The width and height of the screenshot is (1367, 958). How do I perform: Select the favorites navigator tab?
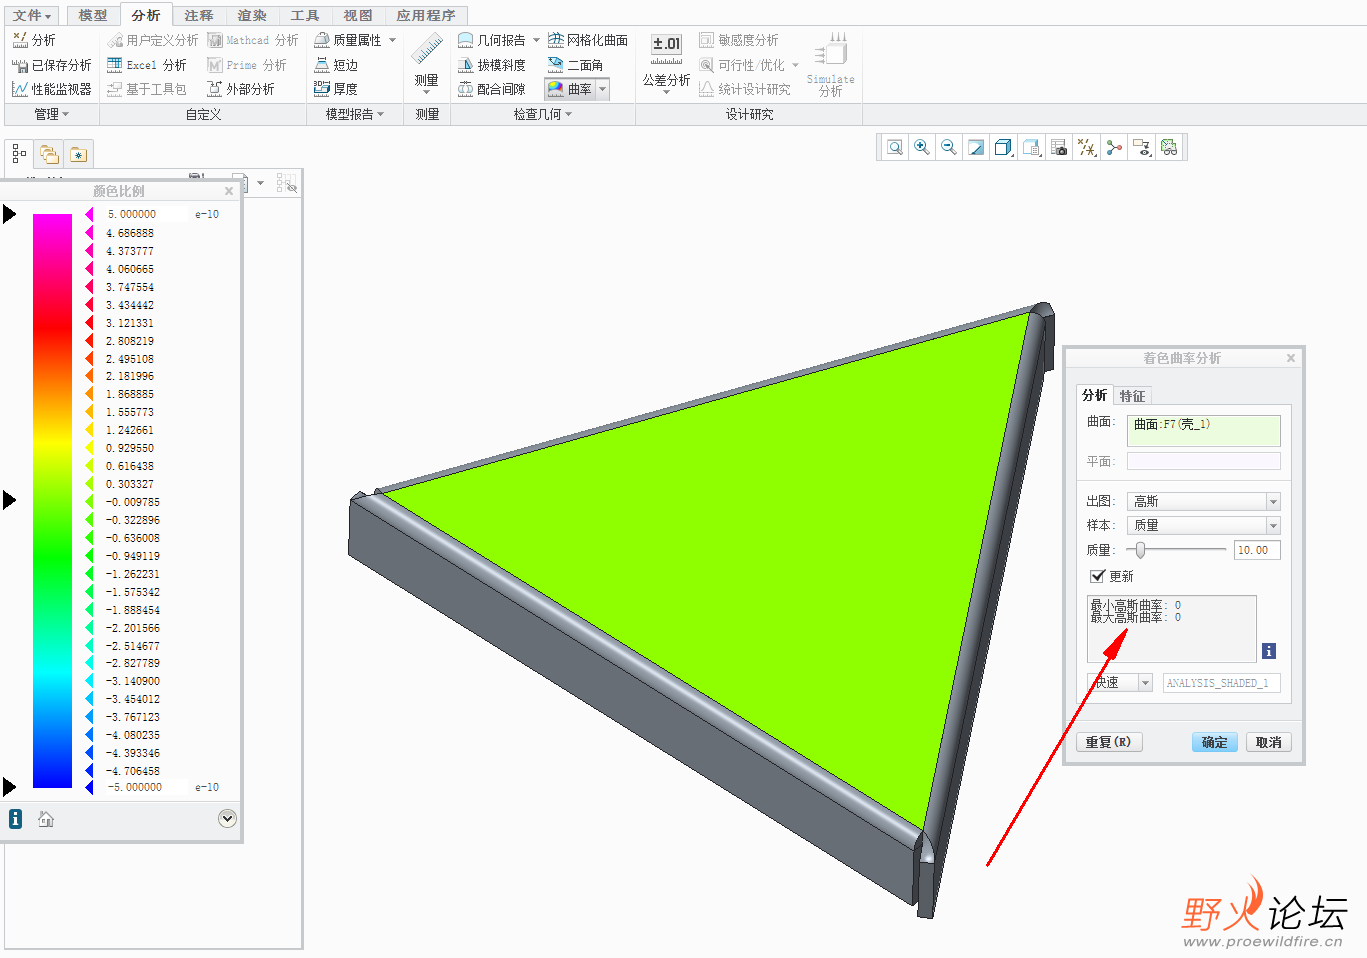click(78, 154)
